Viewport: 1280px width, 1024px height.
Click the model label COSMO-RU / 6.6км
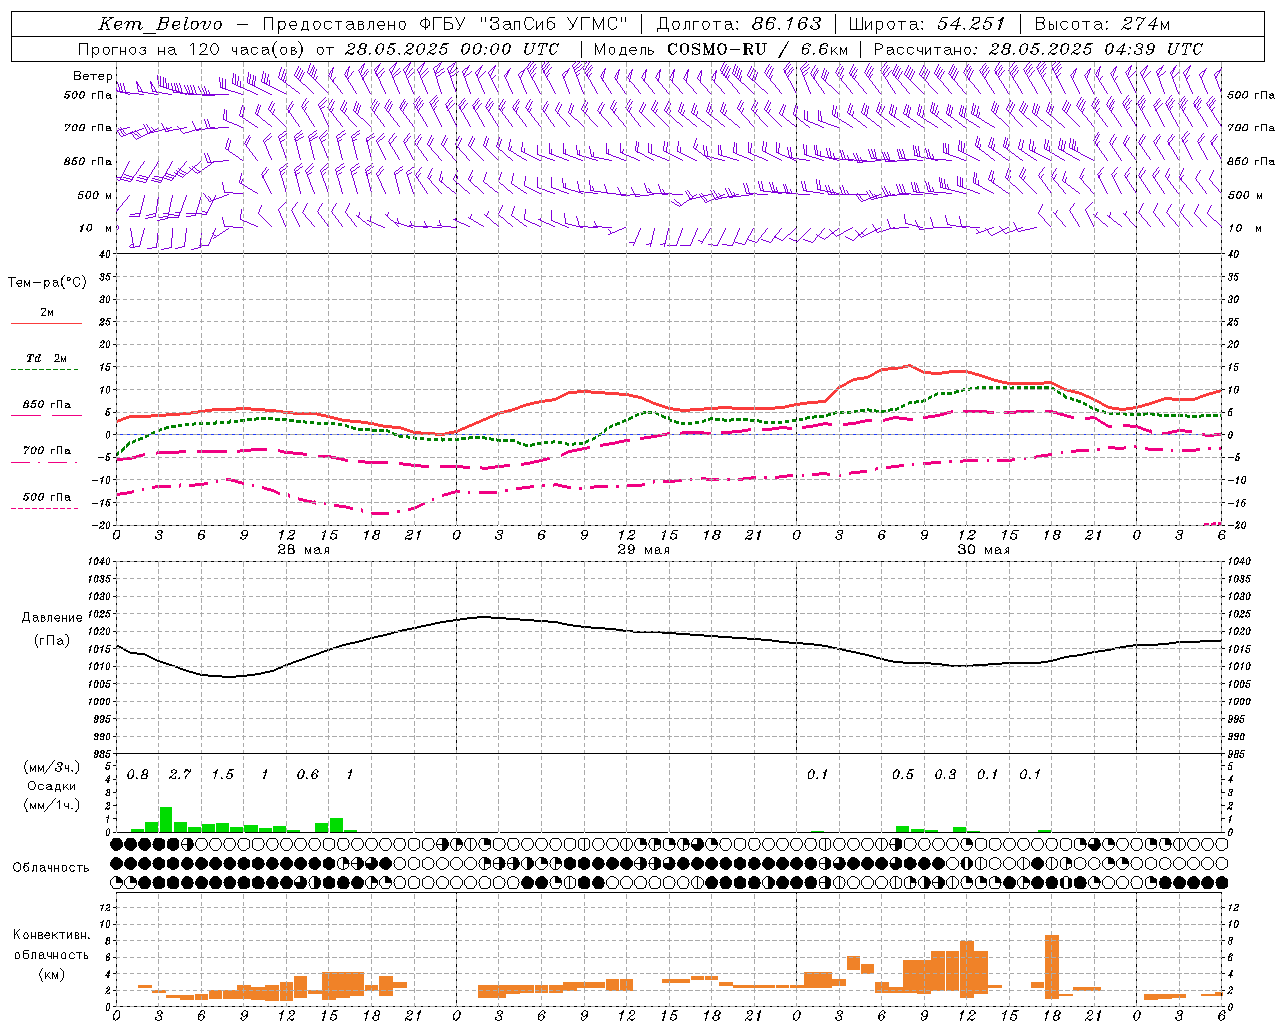pyautogui.click(x=756, y=49)
